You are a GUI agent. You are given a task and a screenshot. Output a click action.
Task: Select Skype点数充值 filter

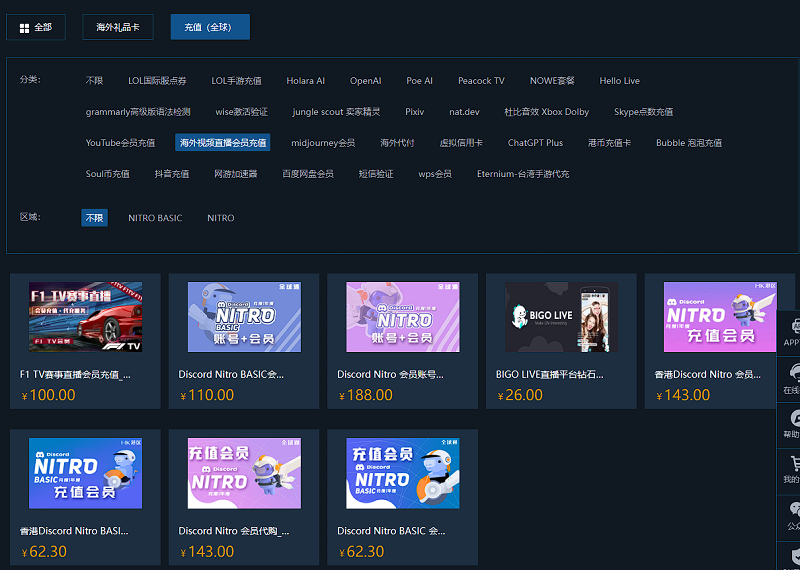(643, 112)
